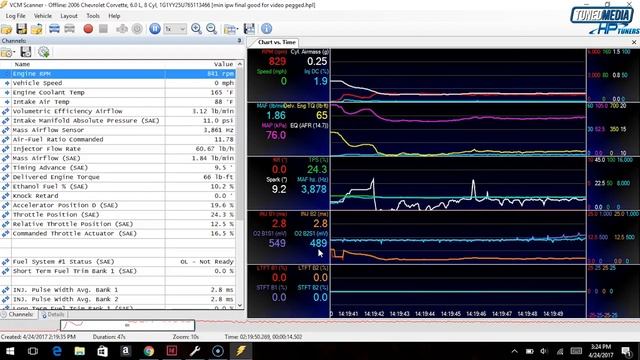Close the chart panel with the X
The image size is (640, 360).
[634, 42]
